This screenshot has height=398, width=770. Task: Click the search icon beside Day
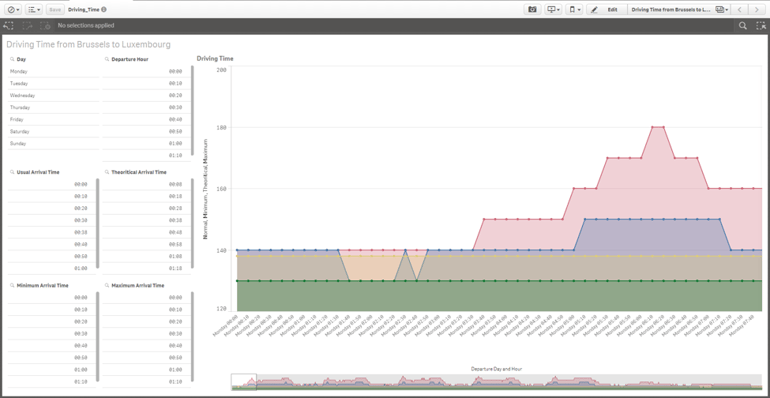[x=12, y=59]
